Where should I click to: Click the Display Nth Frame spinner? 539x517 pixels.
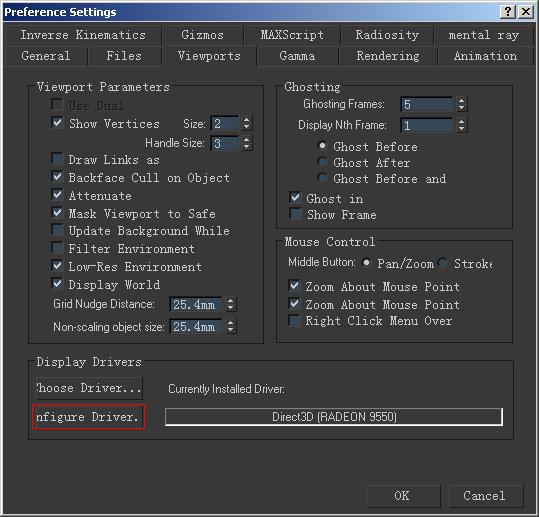click(462, 125)
